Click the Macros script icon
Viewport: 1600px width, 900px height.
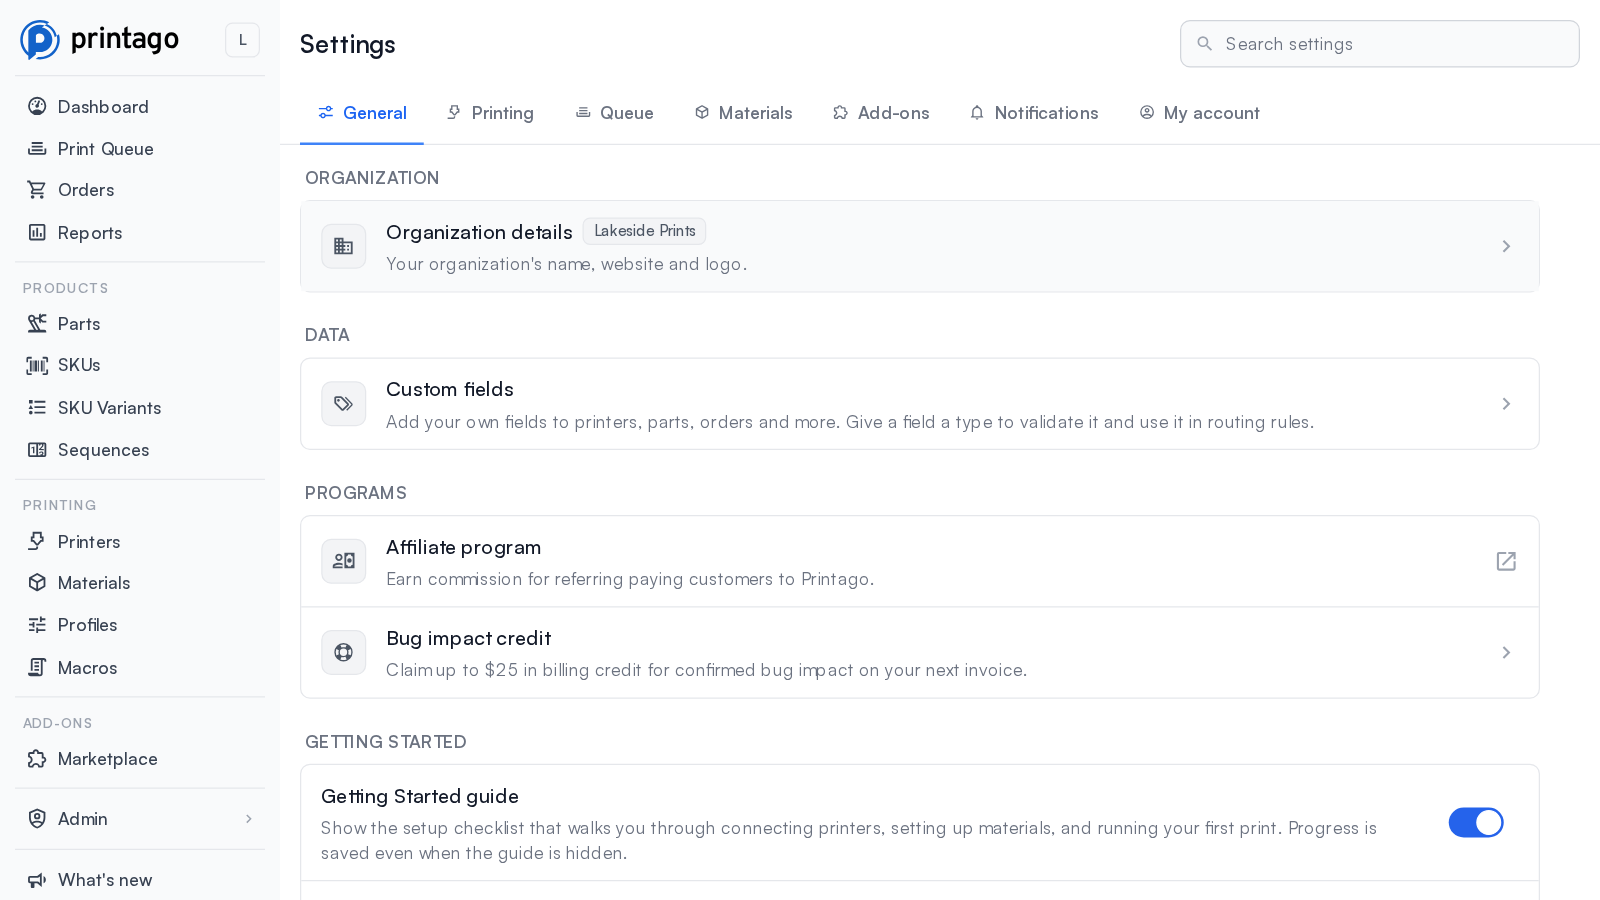point(37,668)
